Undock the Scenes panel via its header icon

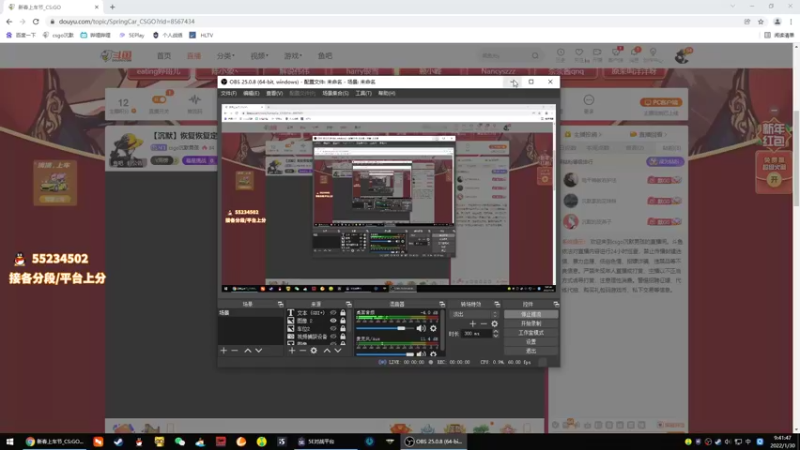[280, 304]
